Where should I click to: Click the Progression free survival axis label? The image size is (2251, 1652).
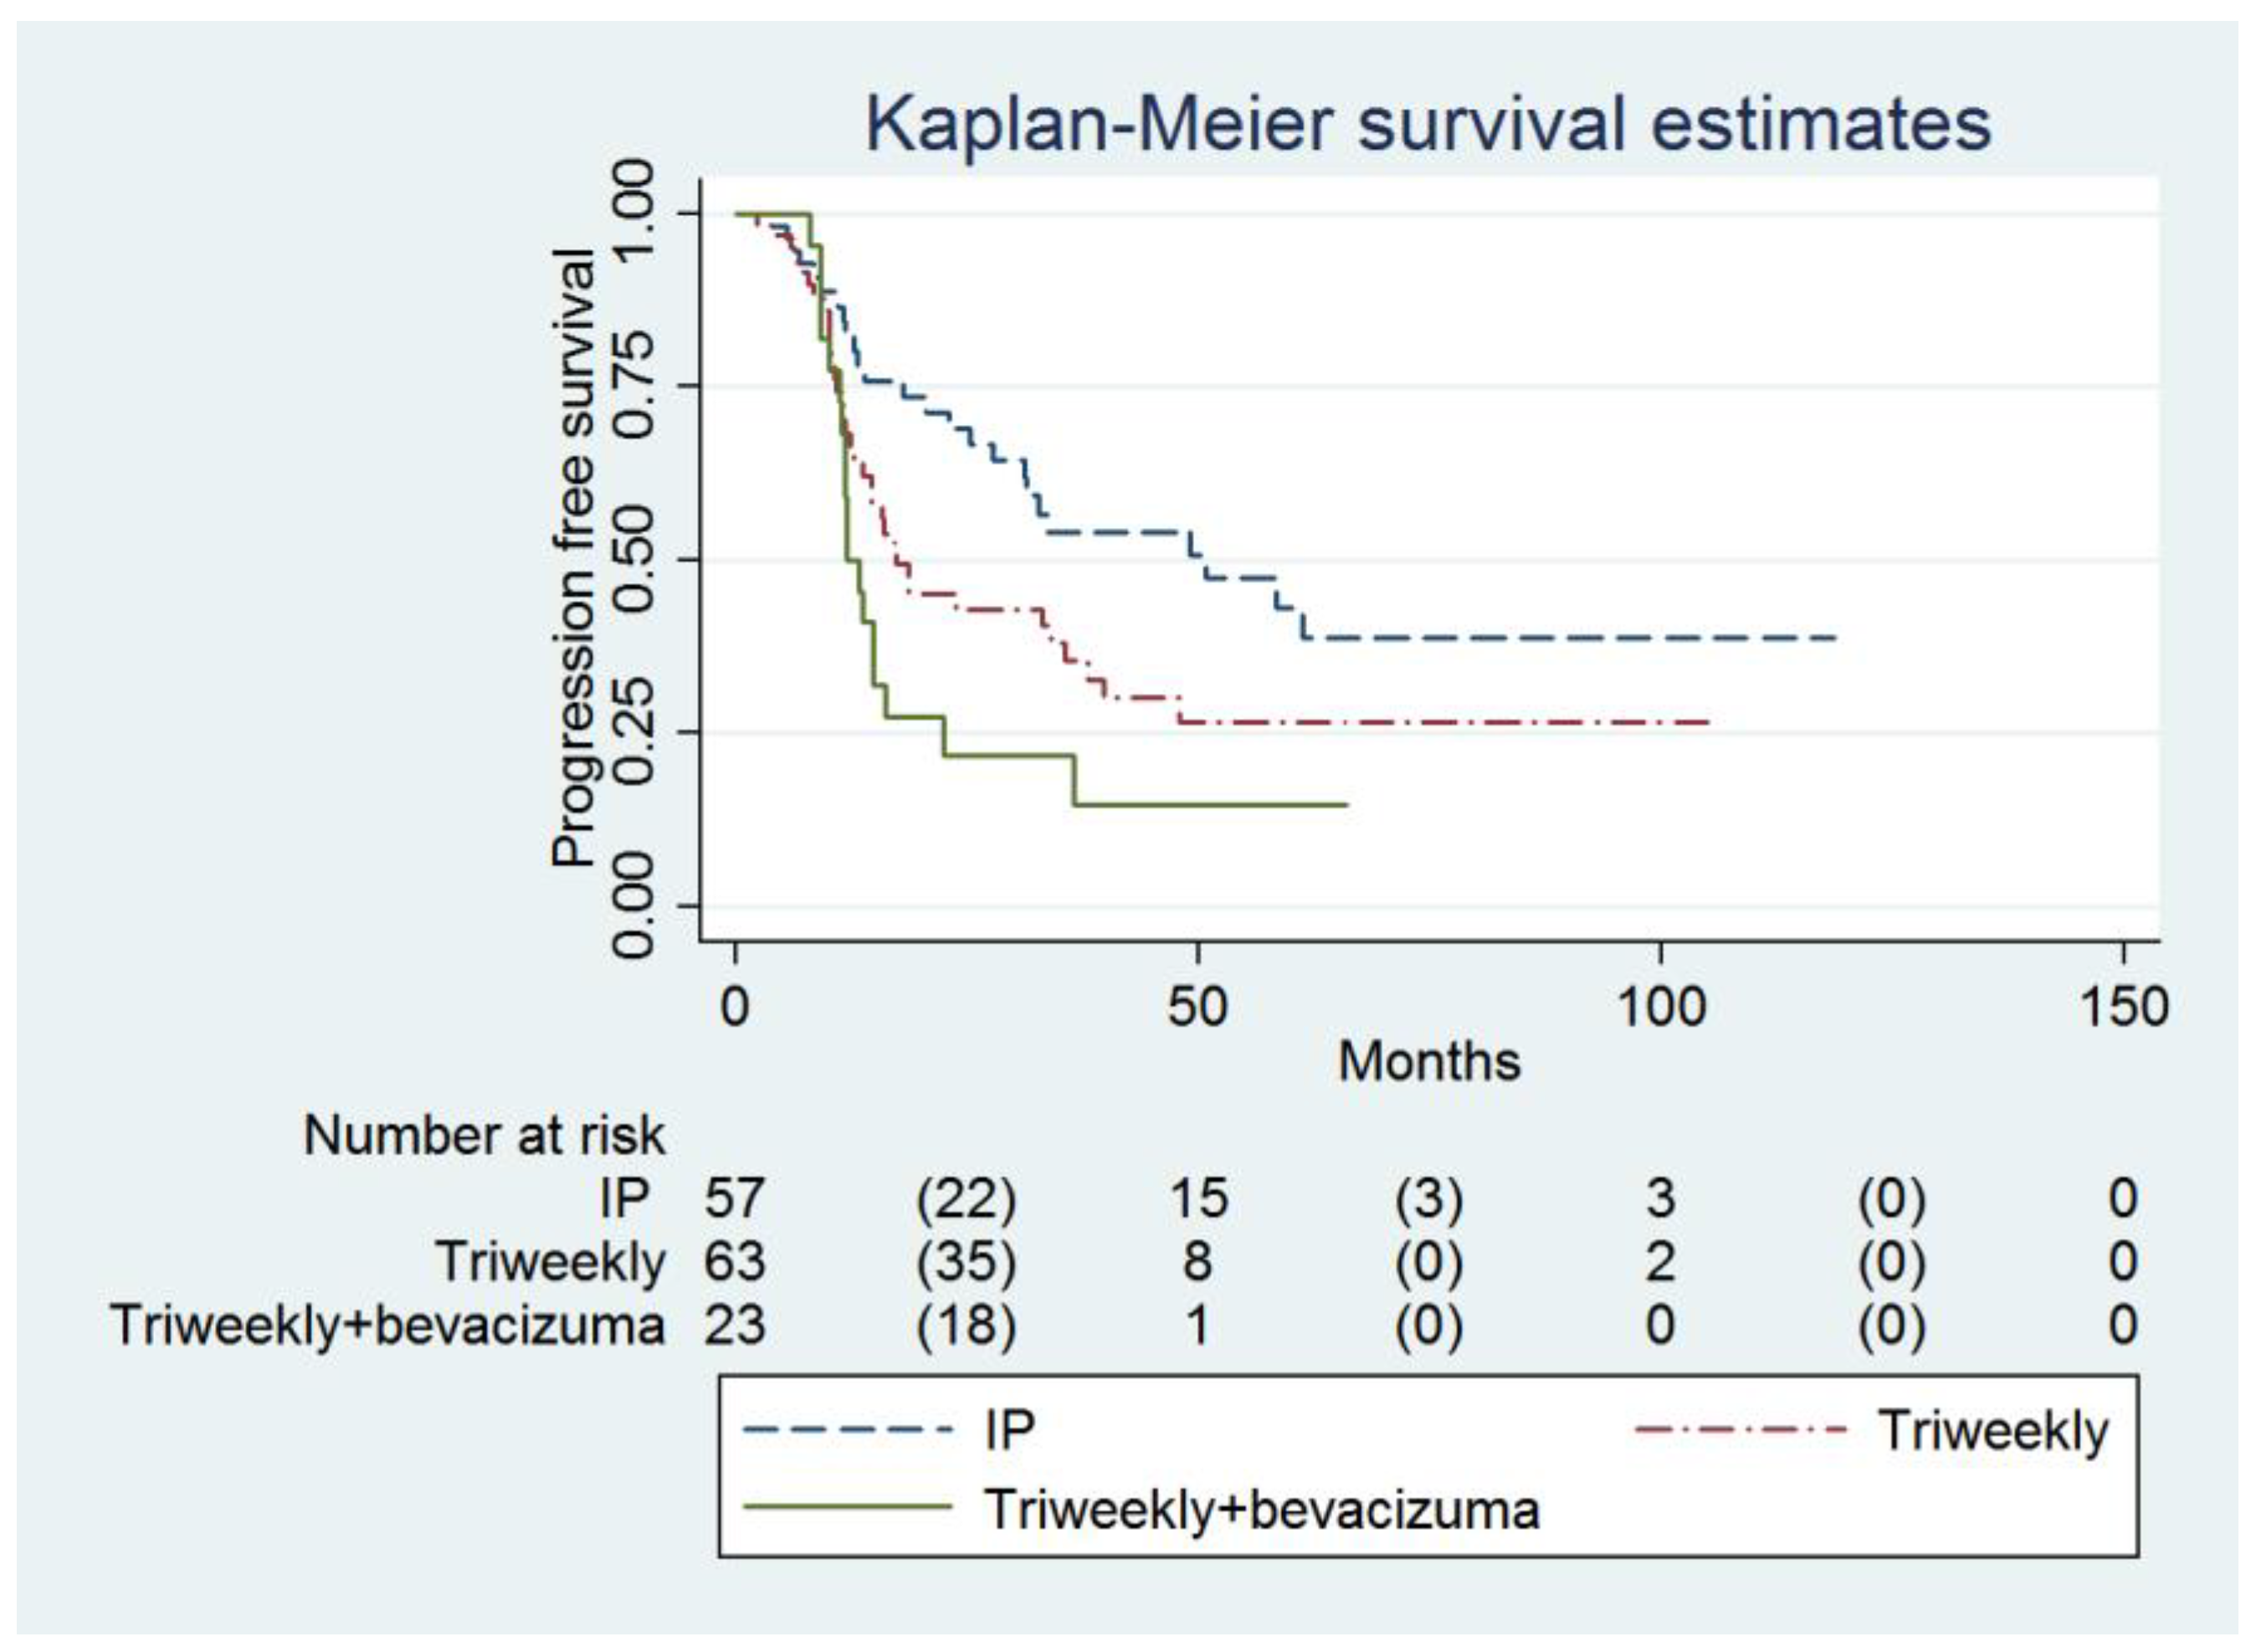(575, 558)
